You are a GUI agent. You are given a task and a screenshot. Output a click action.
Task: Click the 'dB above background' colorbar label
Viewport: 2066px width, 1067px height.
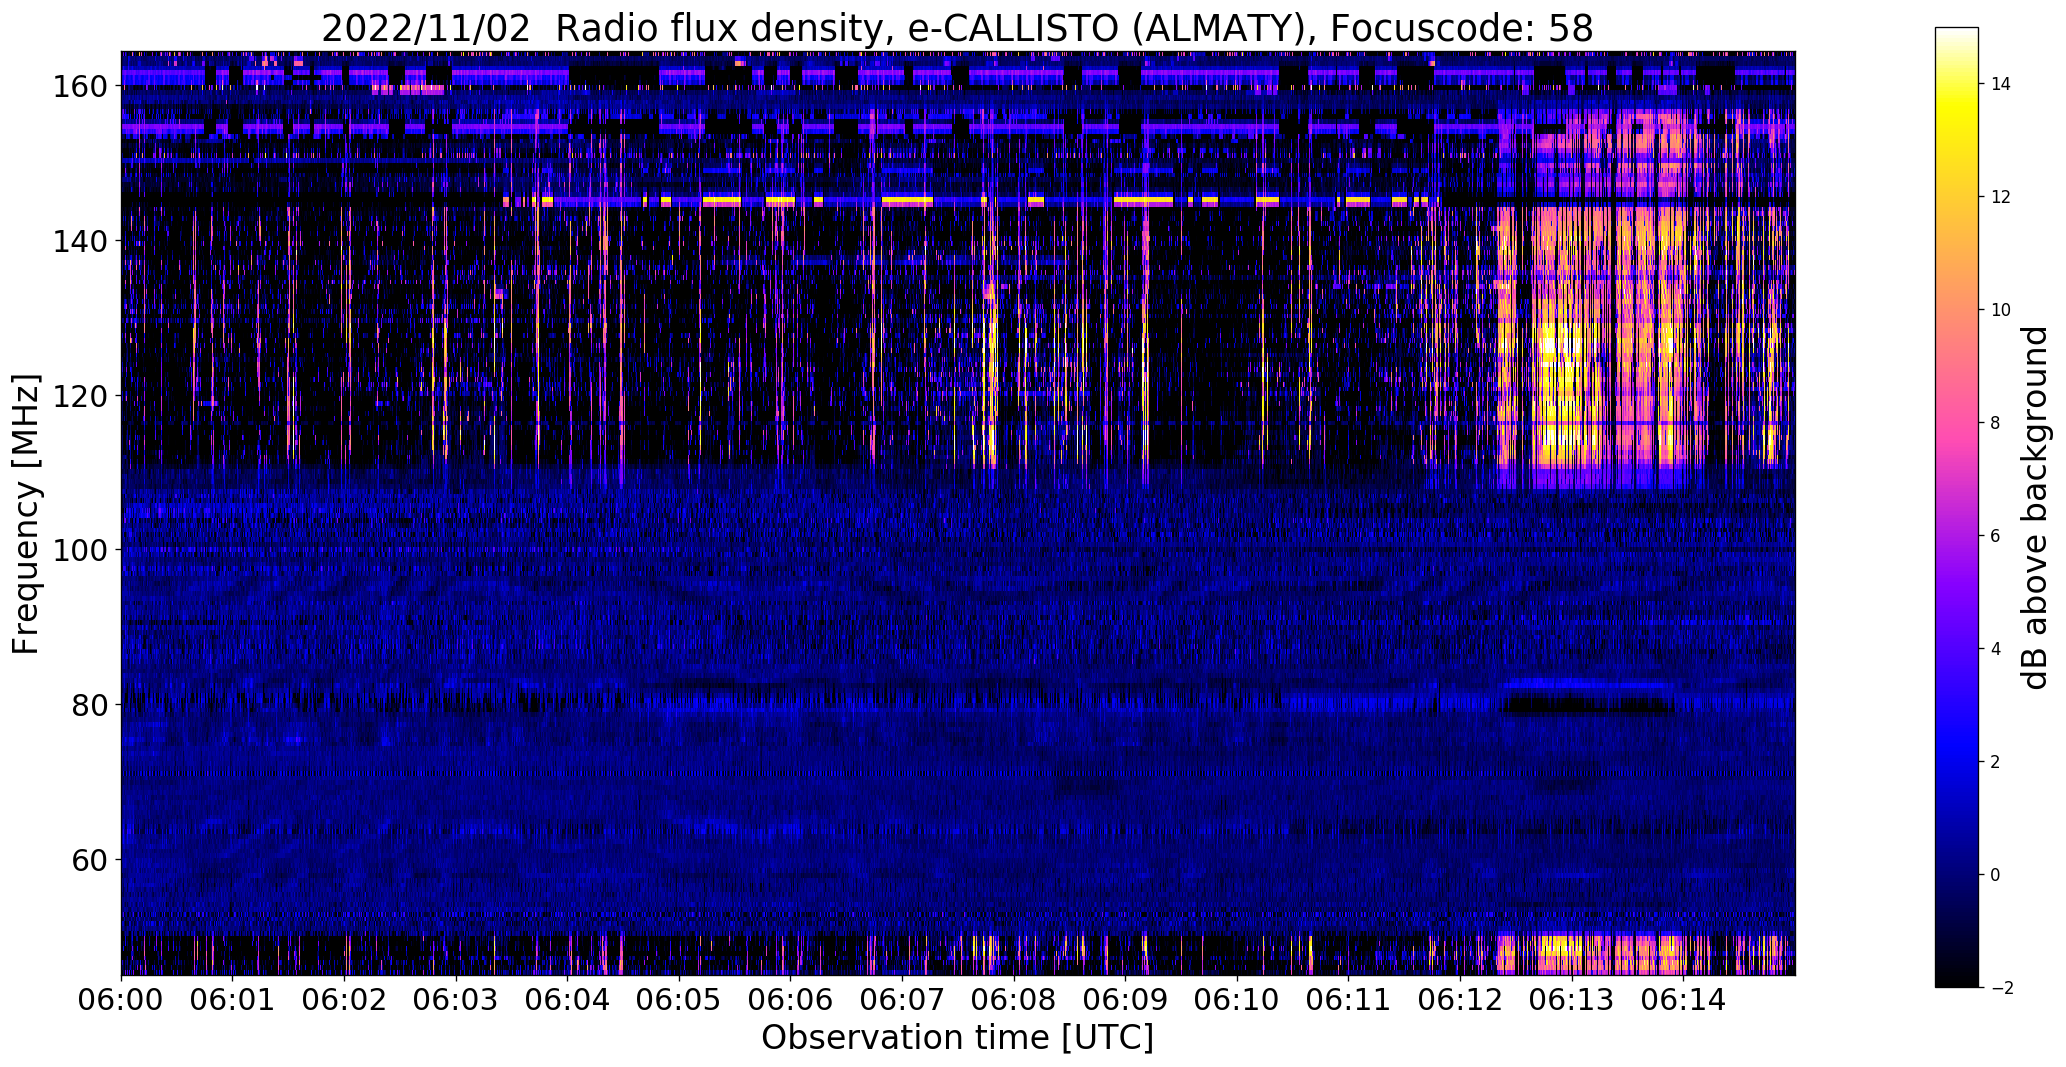point(2034,507)
